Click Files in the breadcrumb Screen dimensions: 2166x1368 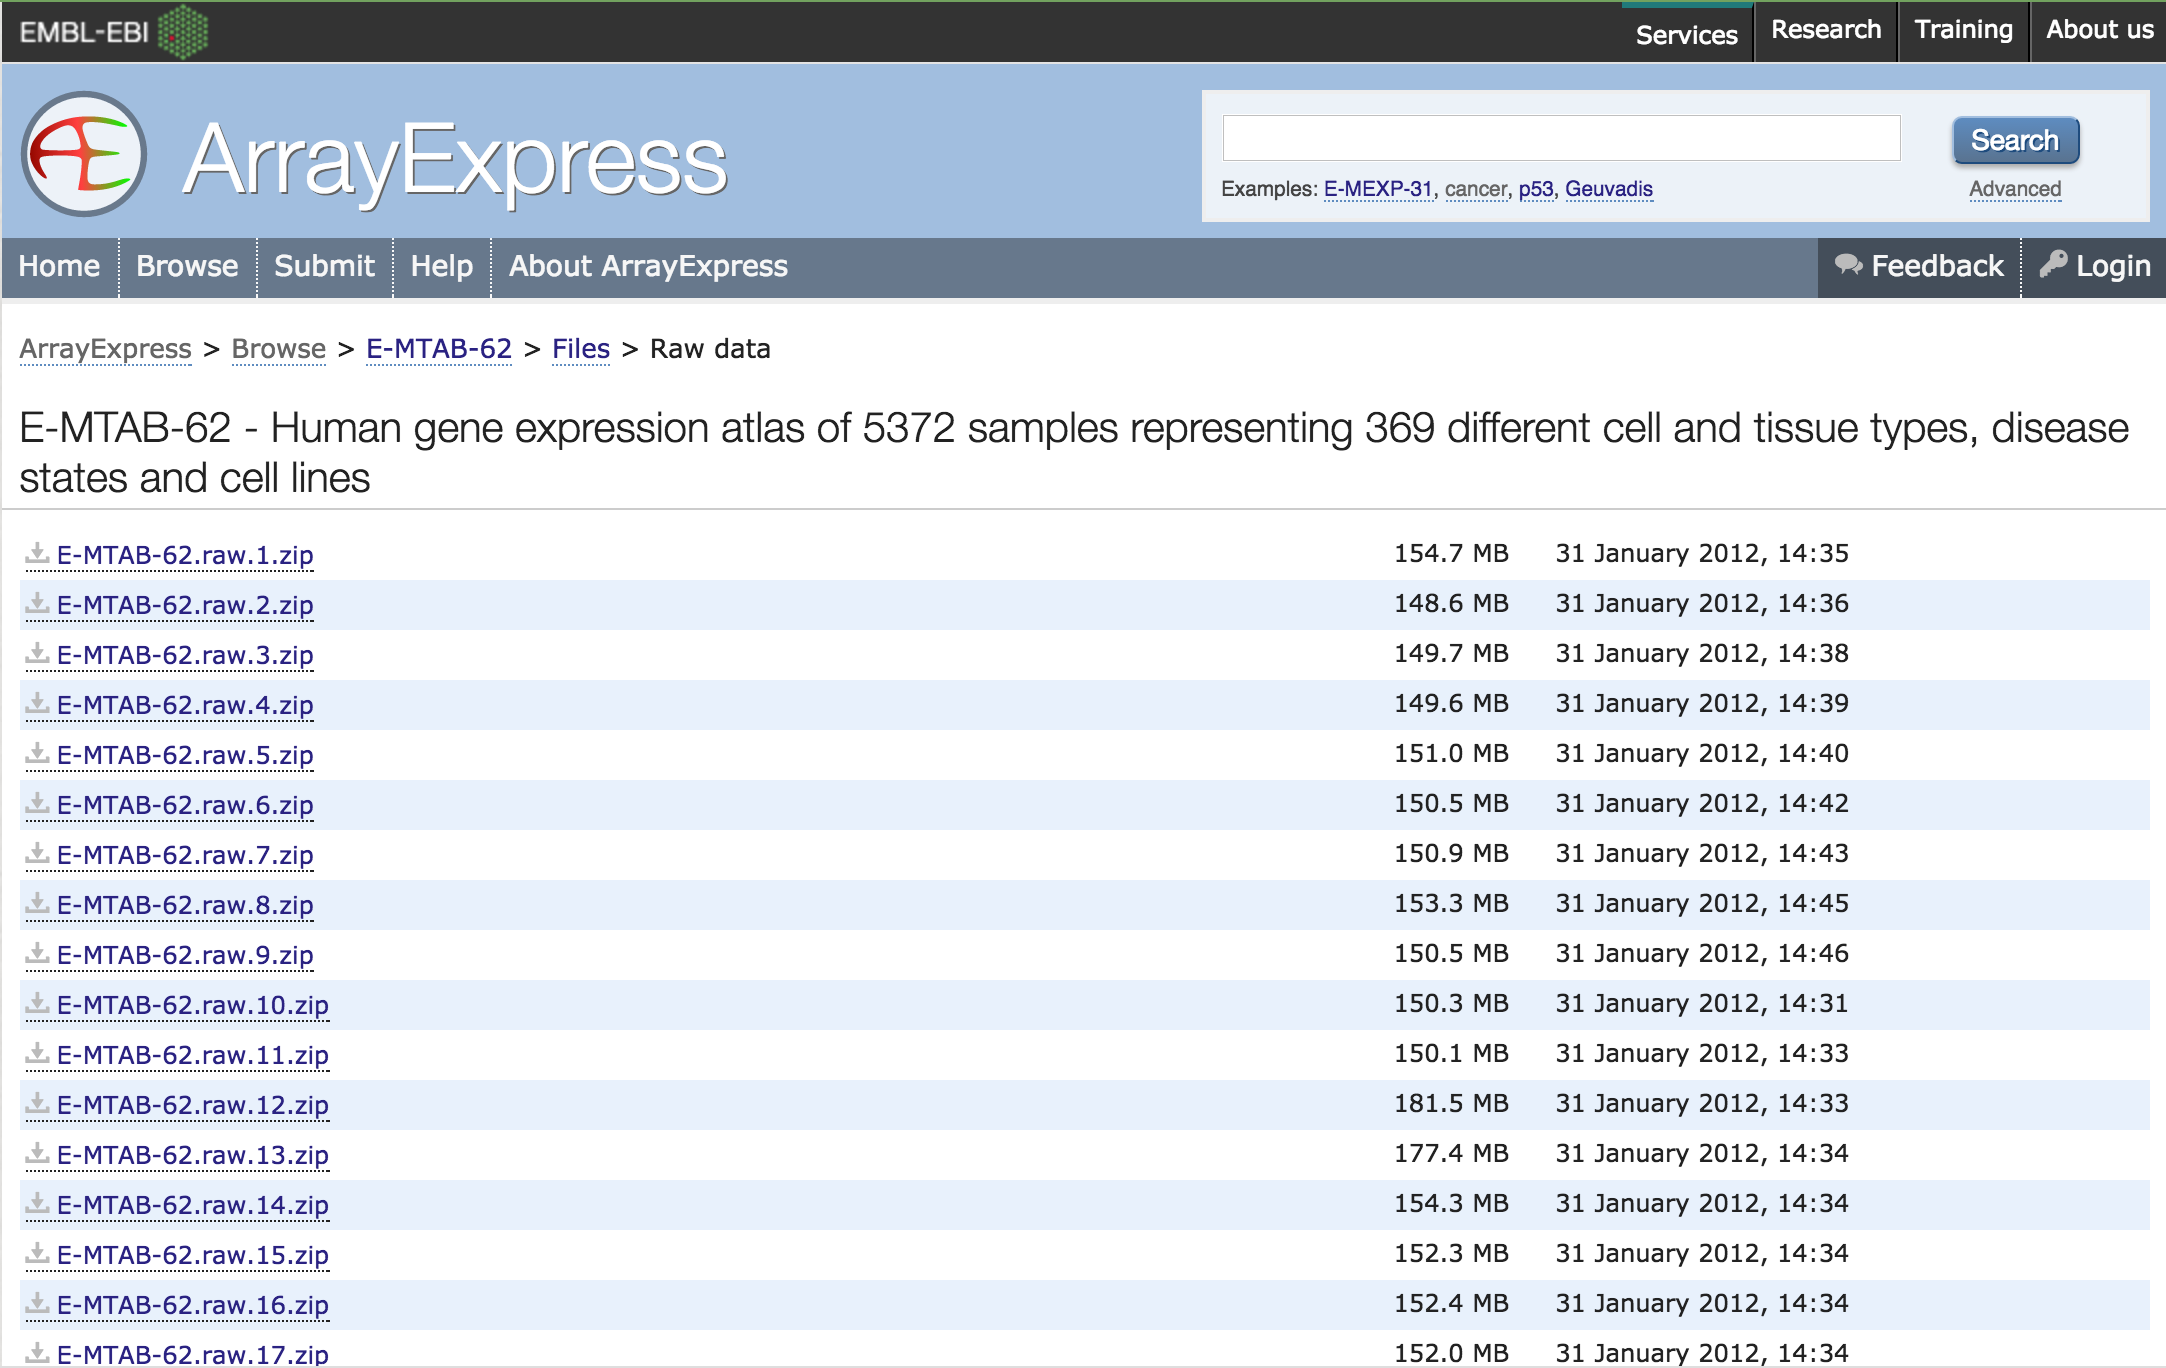(x=581, y=349)
